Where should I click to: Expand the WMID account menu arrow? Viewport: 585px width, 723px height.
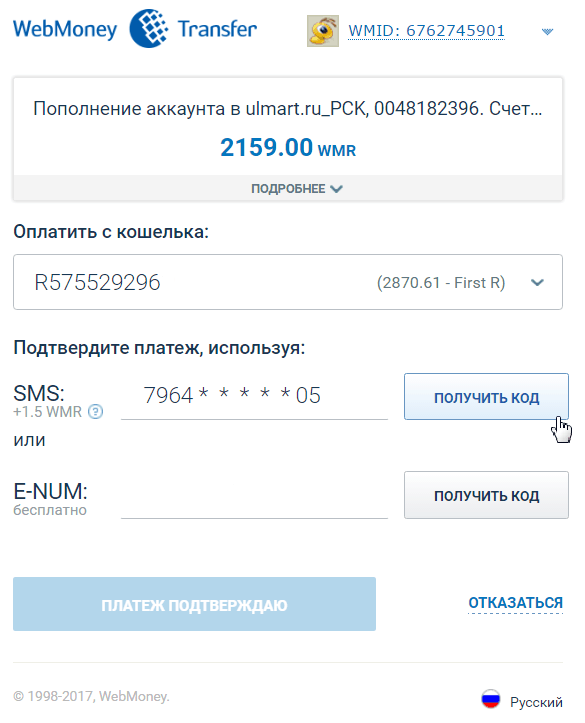click(547, 31)
